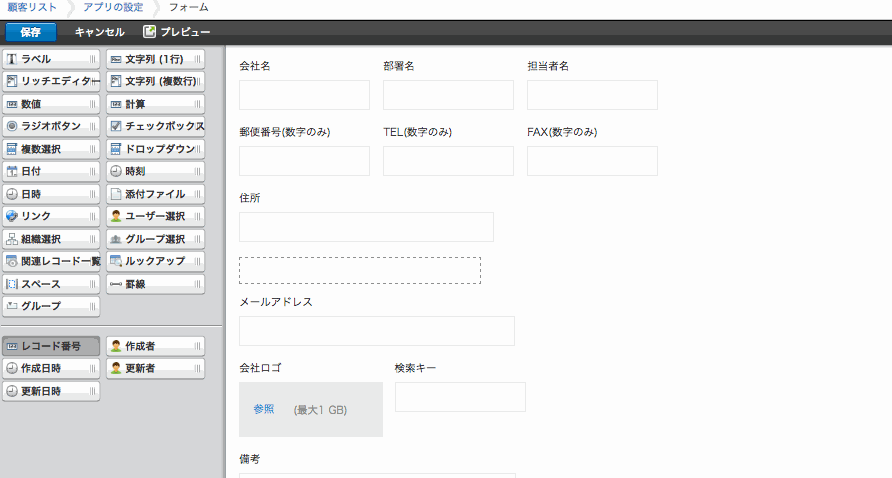Save the form with 保存
This screenshot has width=892, height=478.
coord(31,32)
